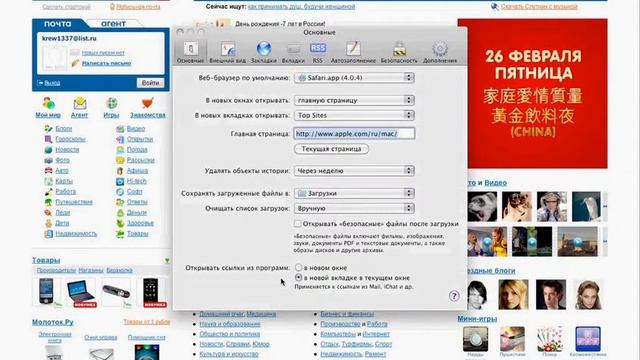Open the Афиша link

138,171
